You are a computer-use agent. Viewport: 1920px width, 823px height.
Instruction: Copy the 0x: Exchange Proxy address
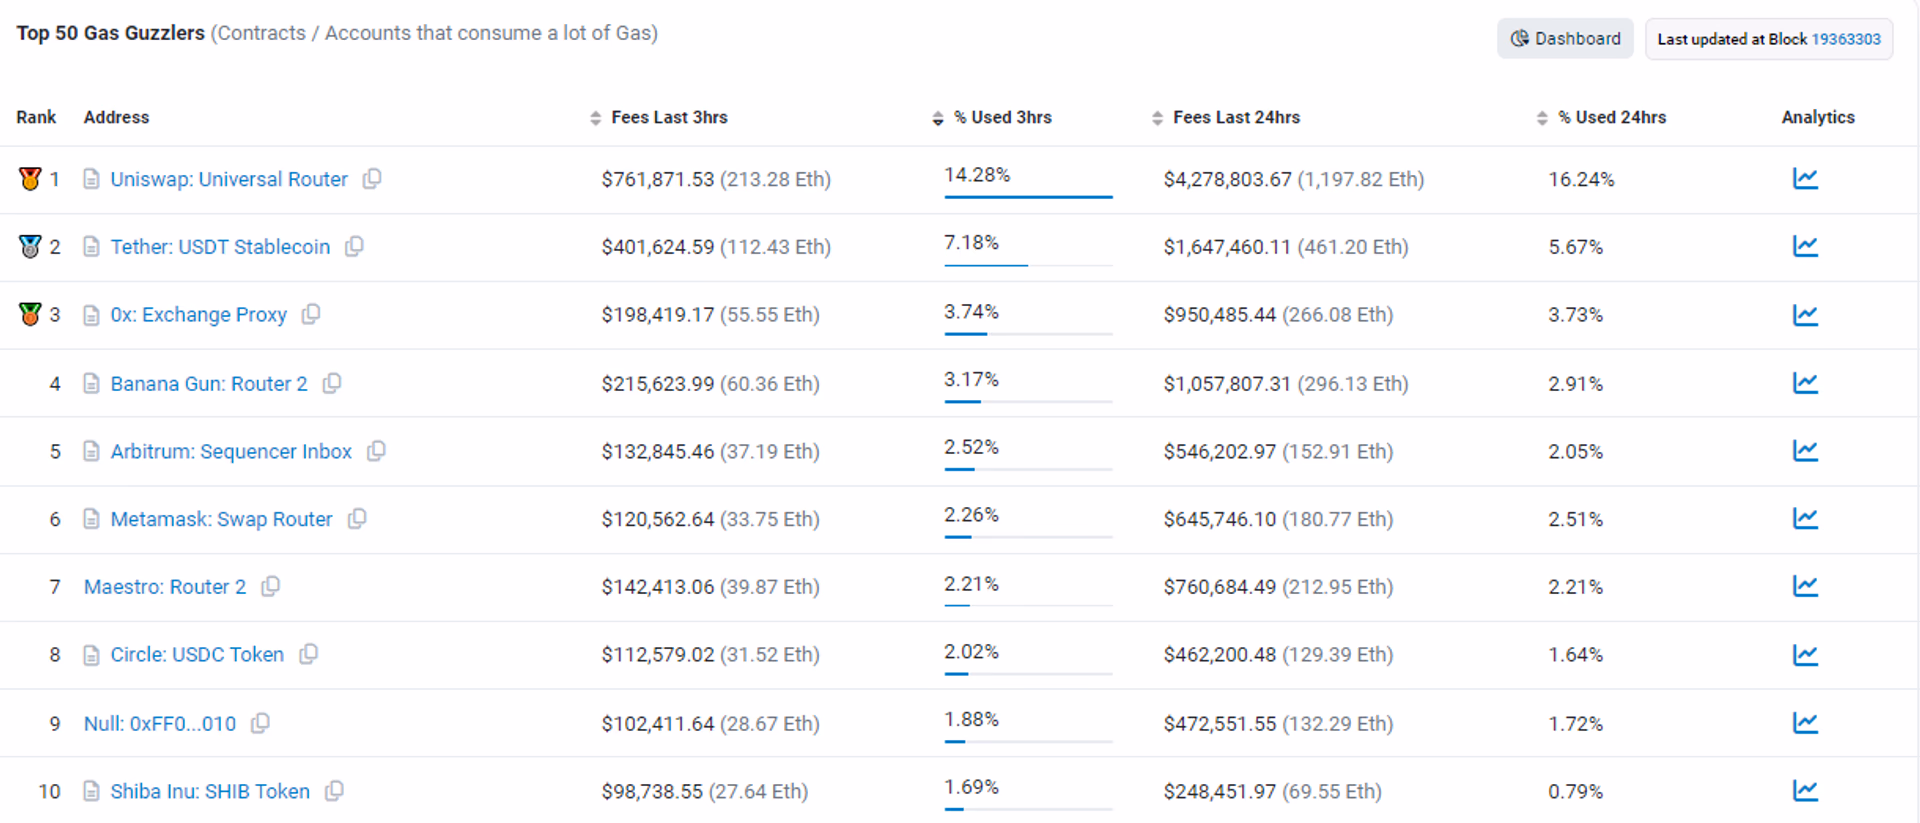[311, 315]
